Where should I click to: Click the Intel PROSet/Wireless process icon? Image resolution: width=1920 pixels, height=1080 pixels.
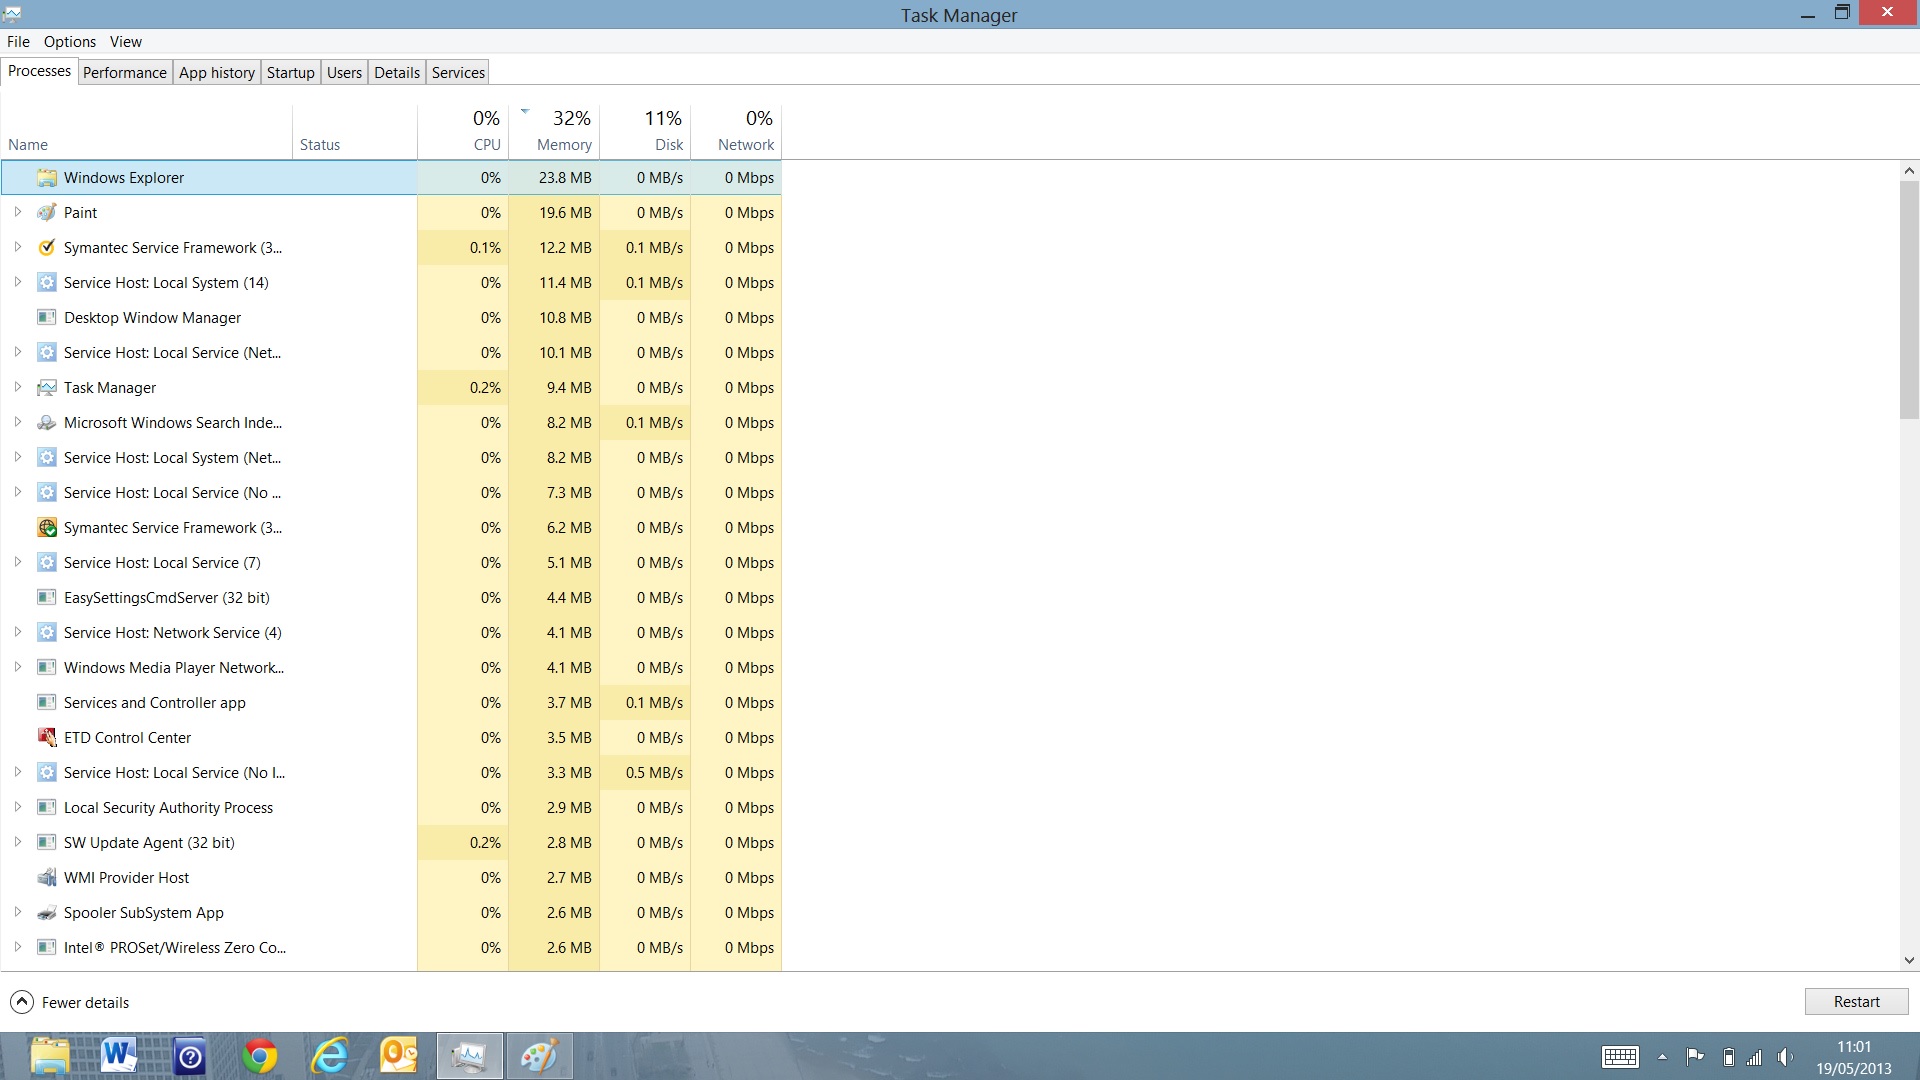(46, 948)
